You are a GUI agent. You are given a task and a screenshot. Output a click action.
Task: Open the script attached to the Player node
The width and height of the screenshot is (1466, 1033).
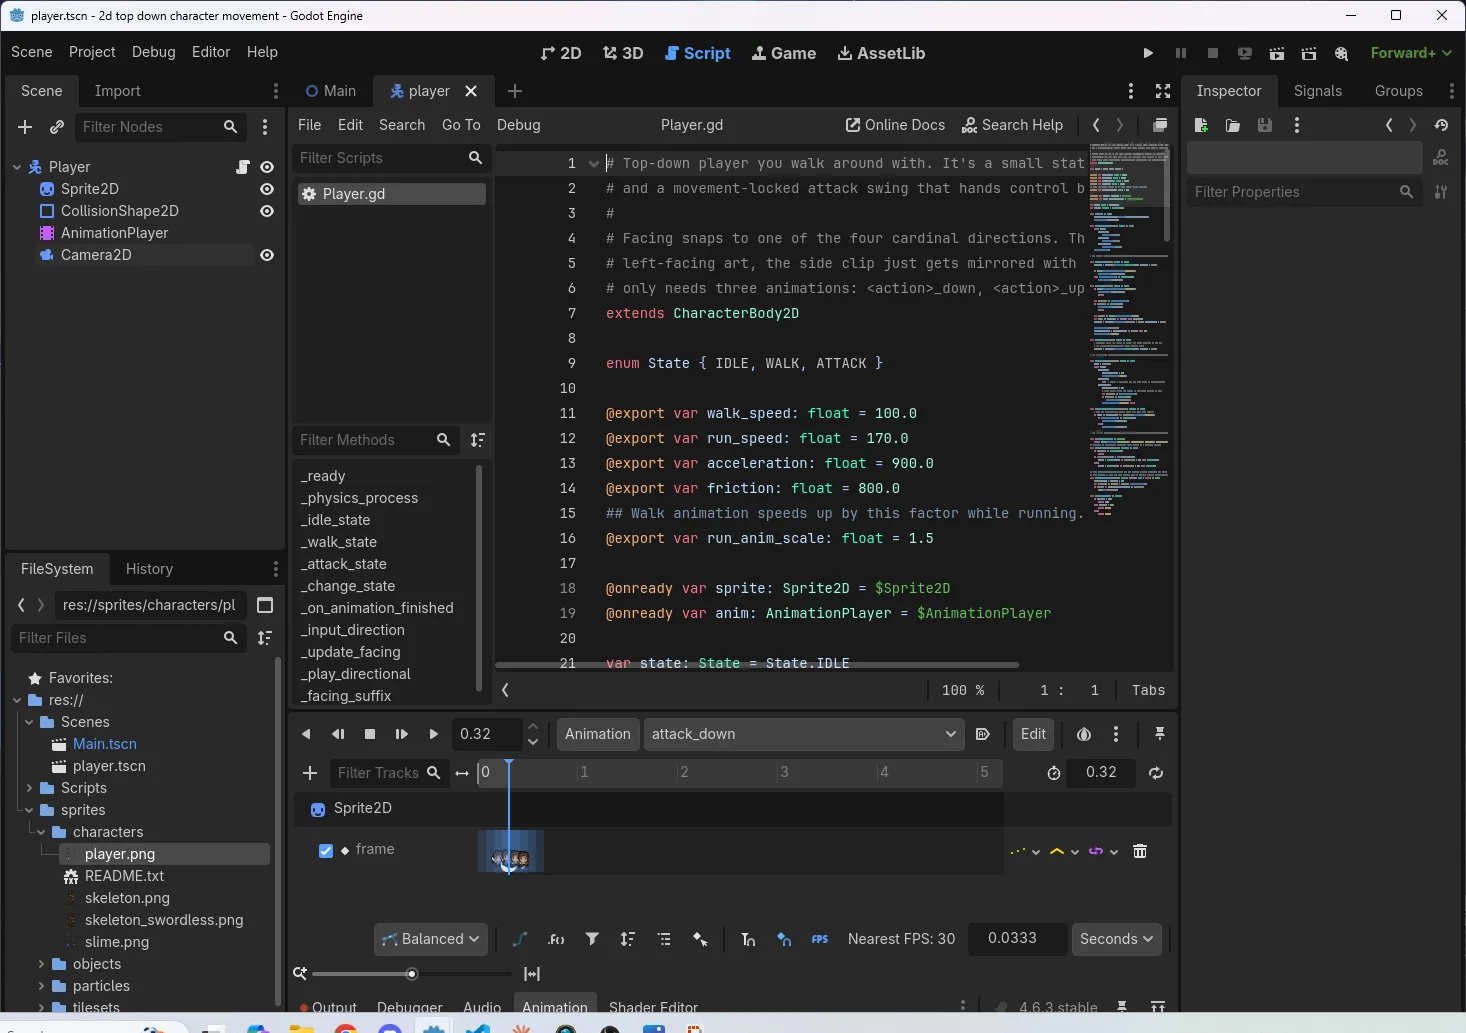pyautogui.click(x=243, y=167)
